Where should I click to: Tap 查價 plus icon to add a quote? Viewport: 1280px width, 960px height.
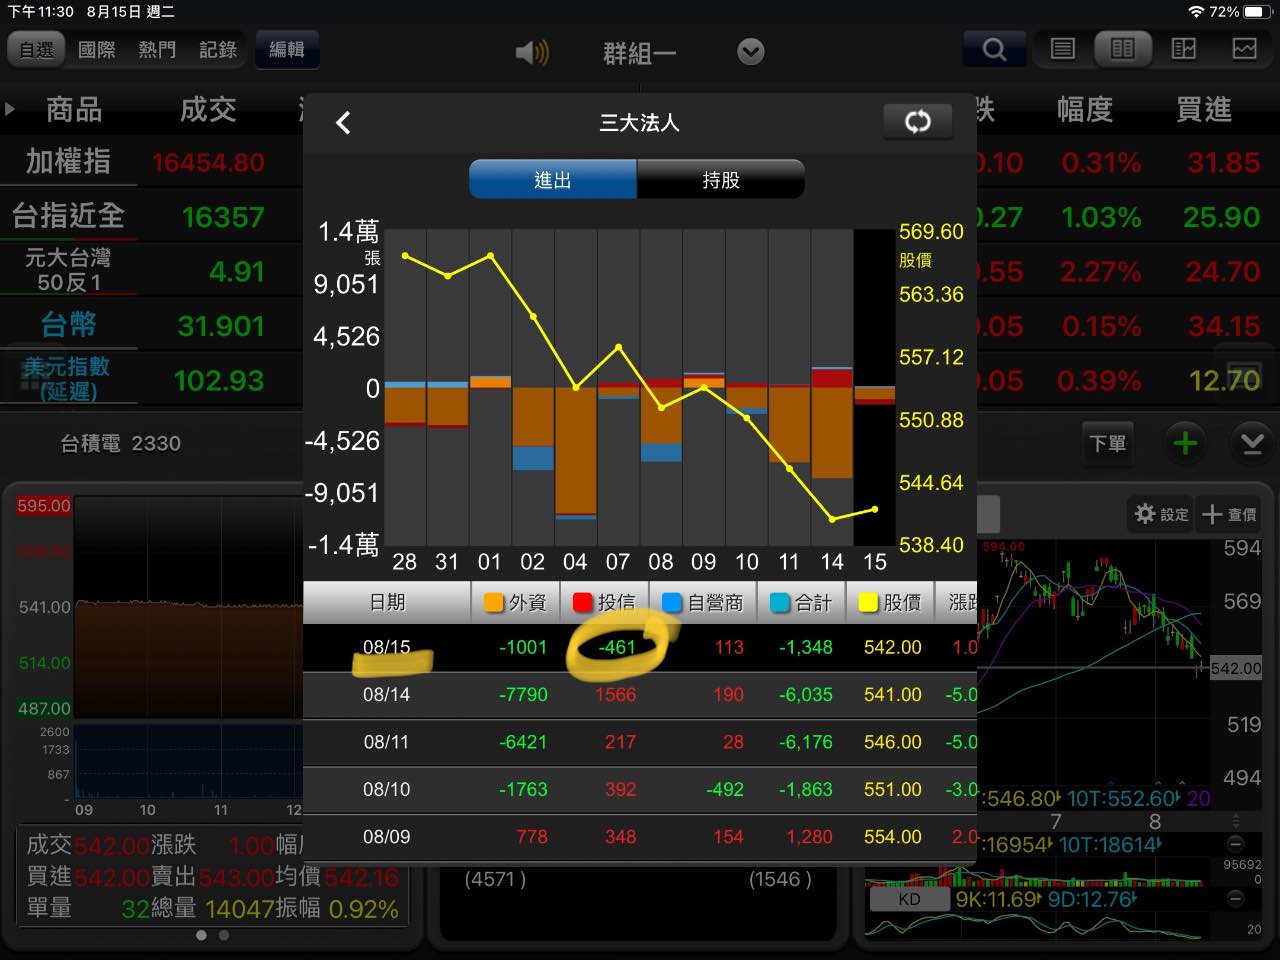1228,514
